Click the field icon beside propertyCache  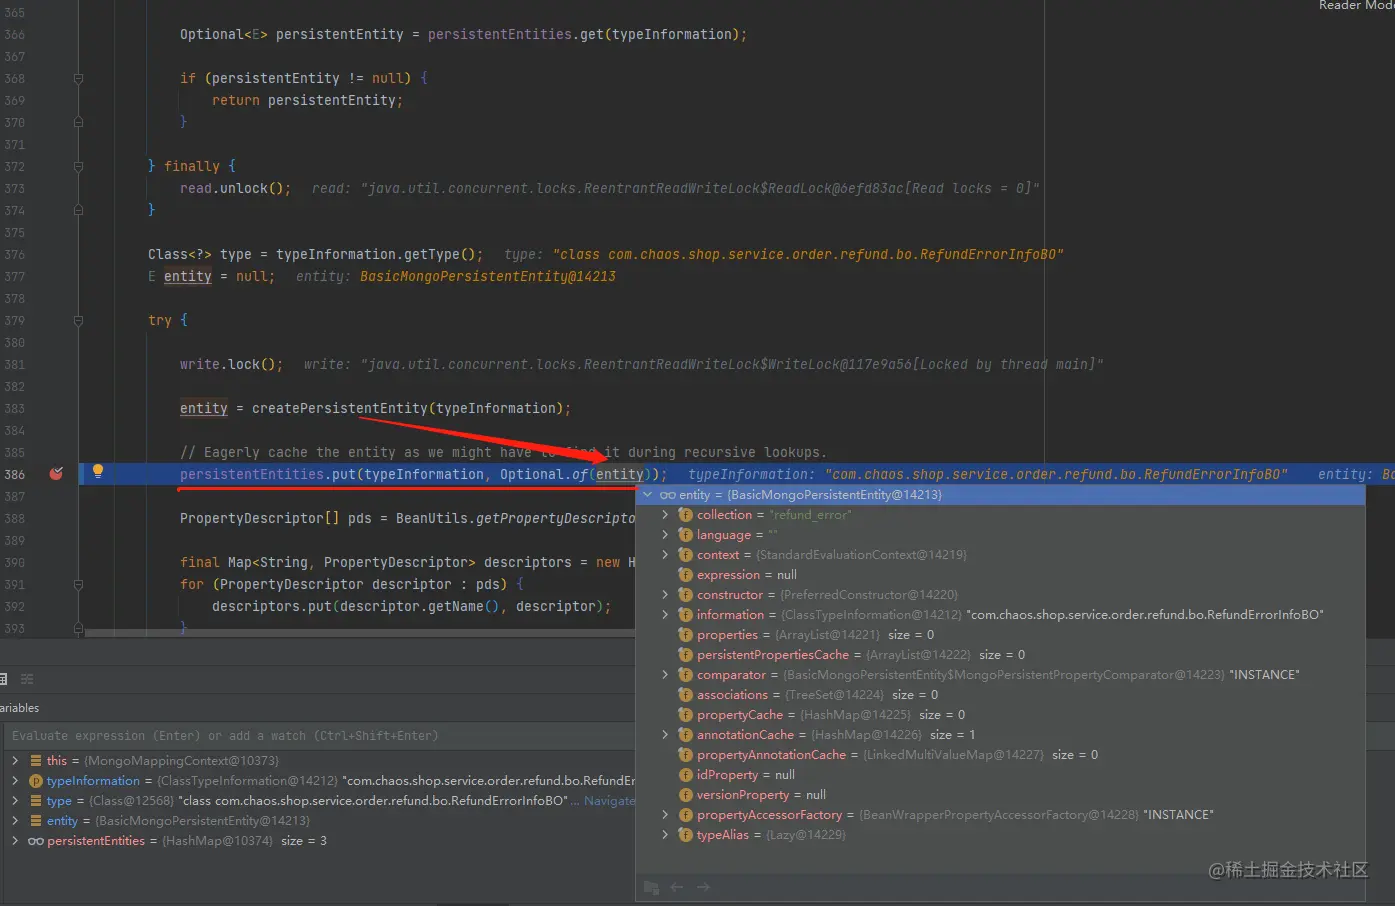[x=685, y=714]
